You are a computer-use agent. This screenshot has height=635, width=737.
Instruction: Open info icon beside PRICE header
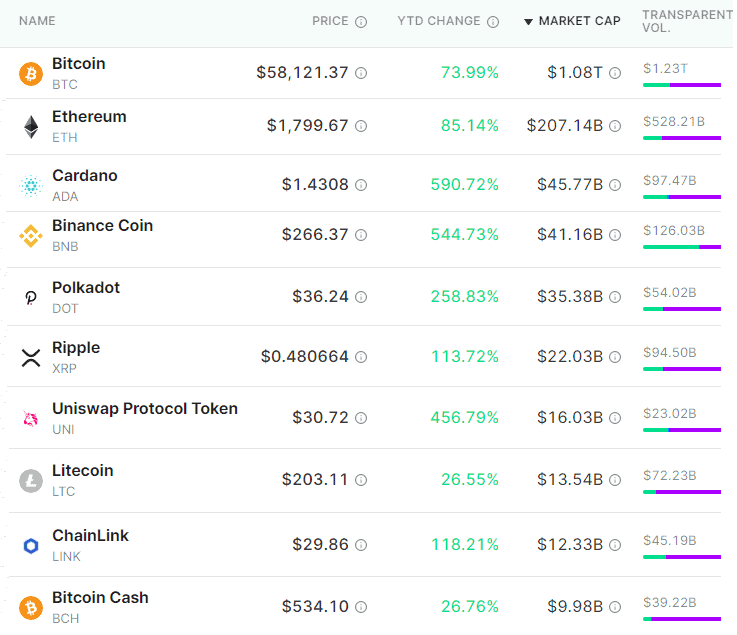click(x=361, y=22)
